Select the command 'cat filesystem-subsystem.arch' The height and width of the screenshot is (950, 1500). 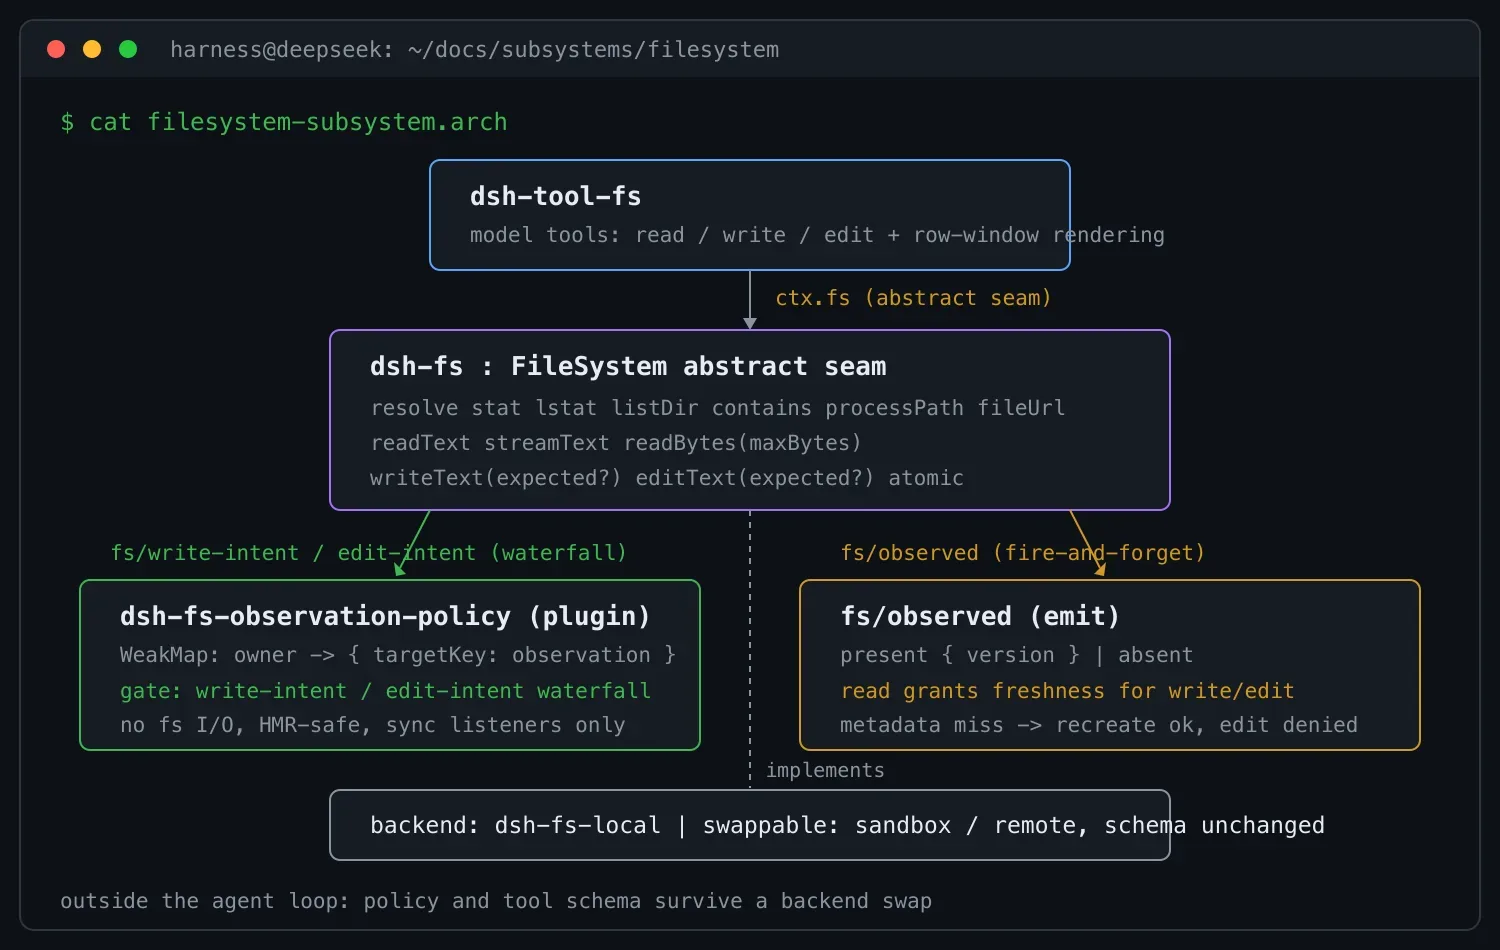298,122
